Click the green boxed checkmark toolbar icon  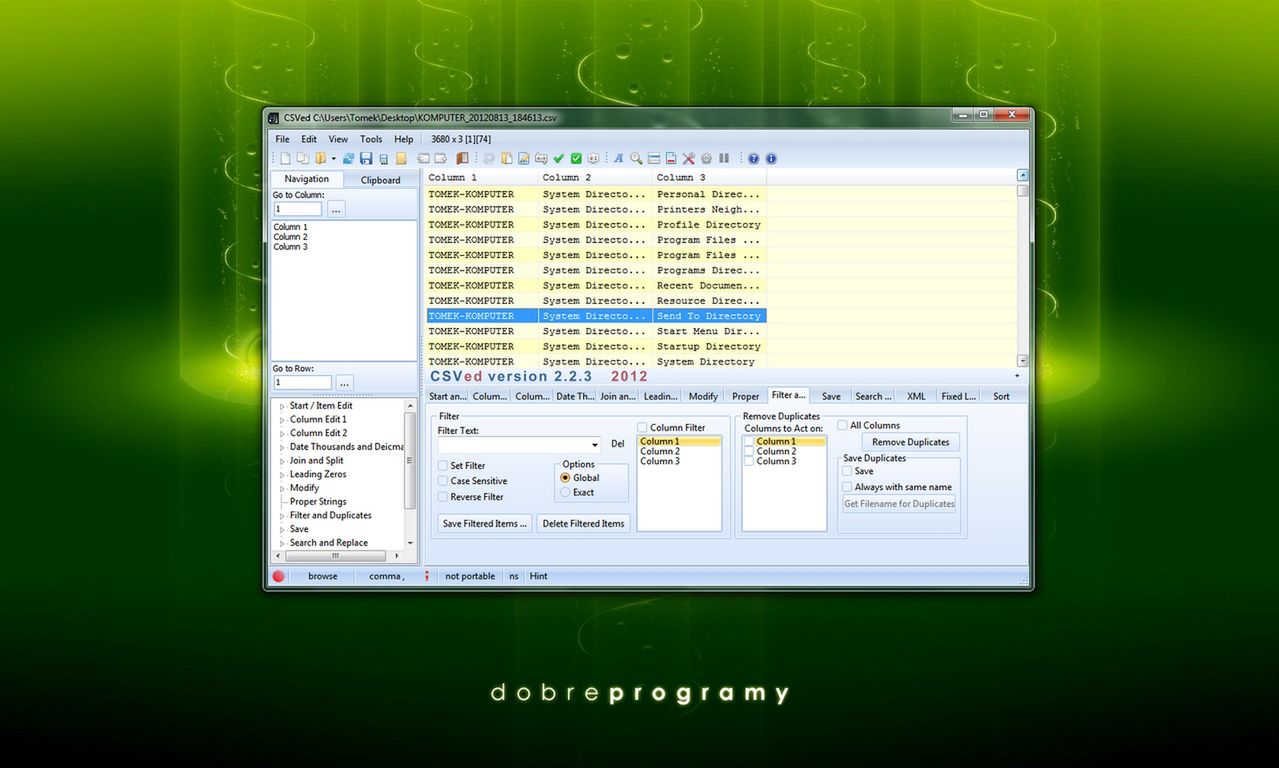(576, 158)
